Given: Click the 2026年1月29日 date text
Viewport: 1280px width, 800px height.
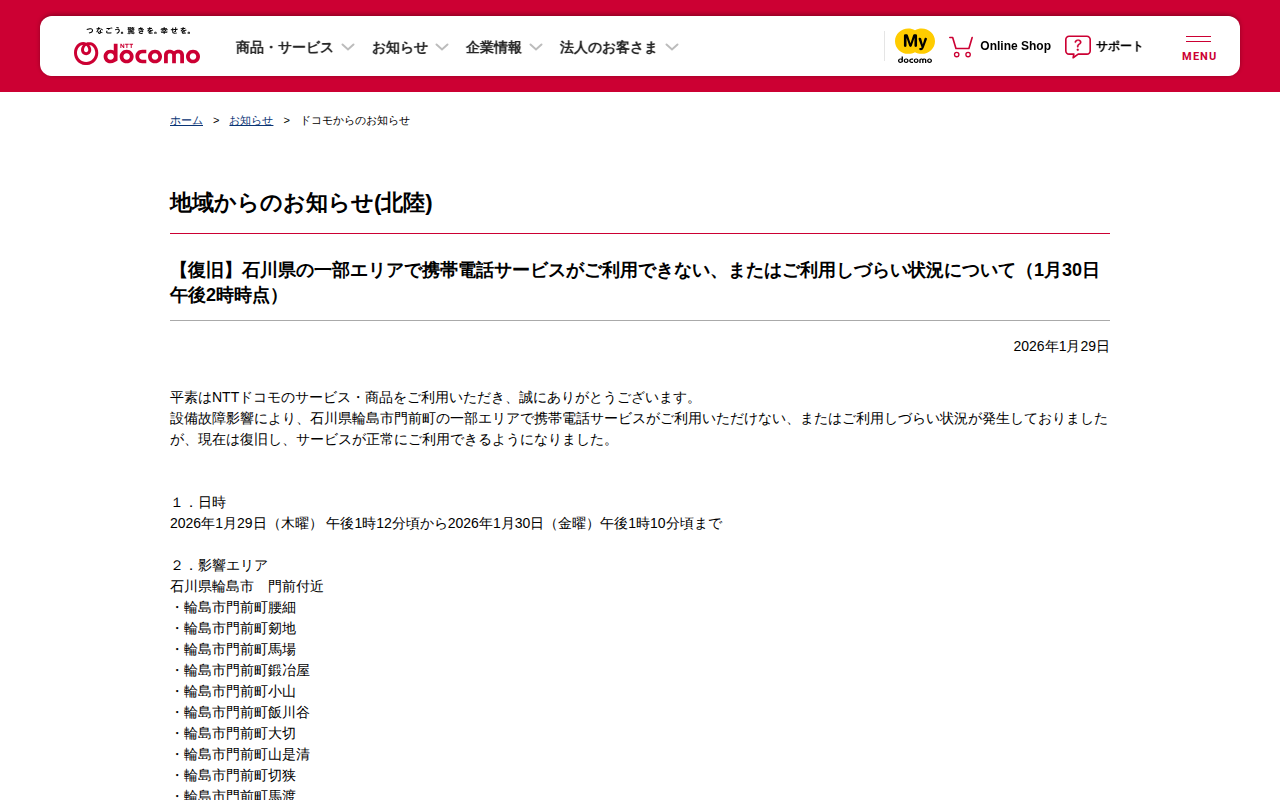Looking at the screenshot, I should click(1061, 346).
